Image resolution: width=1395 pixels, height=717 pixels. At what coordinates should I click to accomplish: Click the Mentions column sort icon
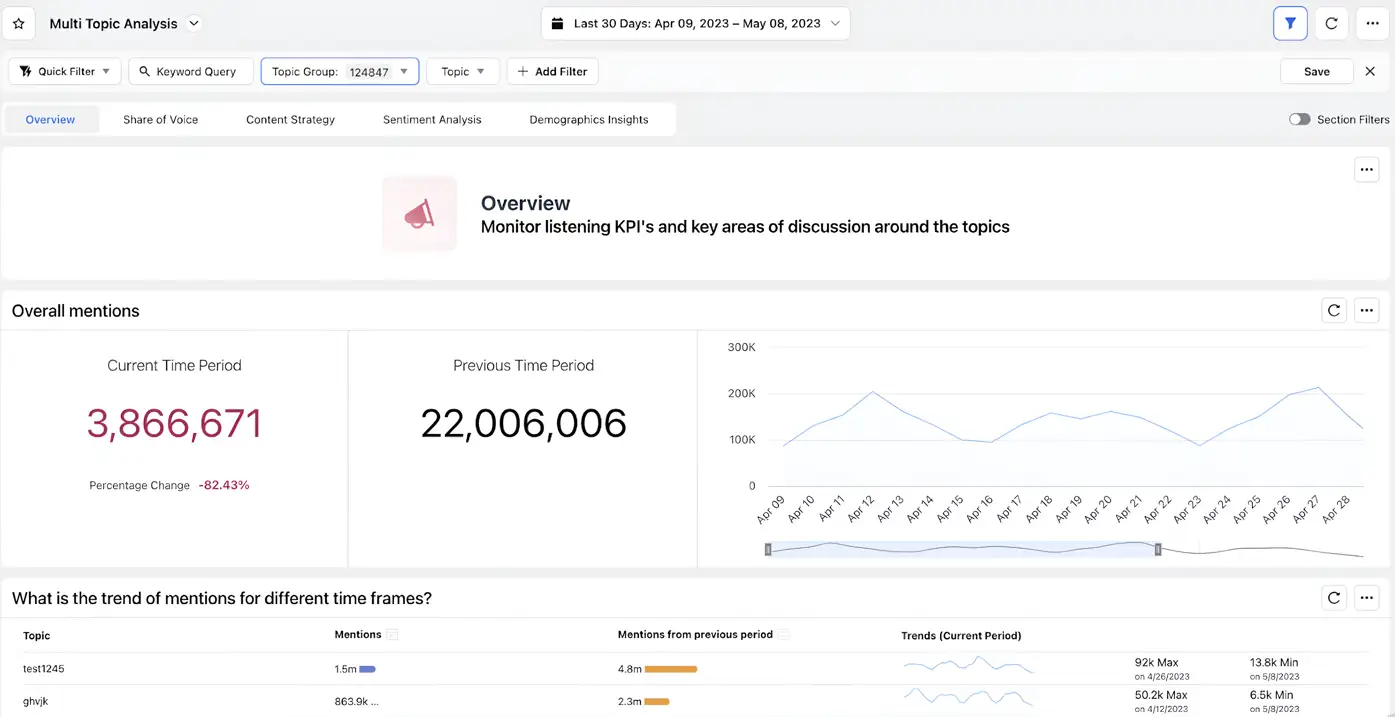pyautogui.click(x=392, y=635)
